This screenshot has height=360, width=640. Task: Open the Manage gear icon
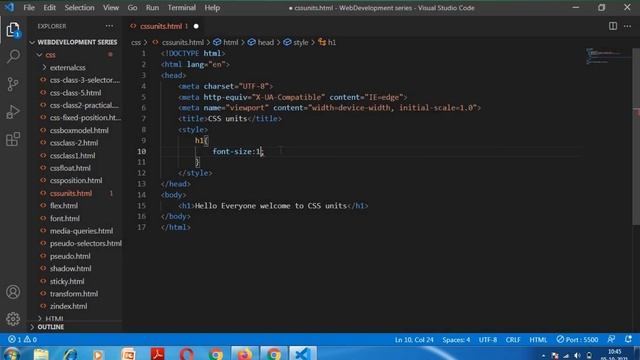13,319
